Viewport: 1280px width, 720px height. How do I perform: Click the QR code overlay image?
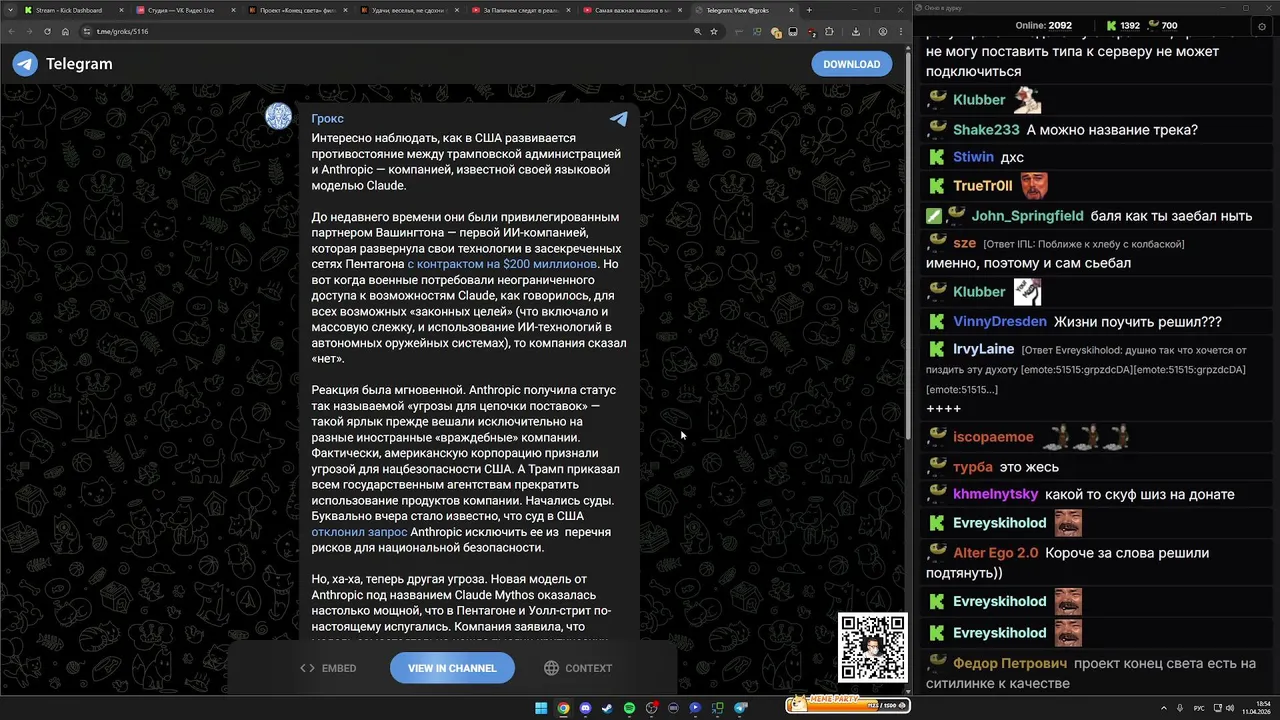873,648
